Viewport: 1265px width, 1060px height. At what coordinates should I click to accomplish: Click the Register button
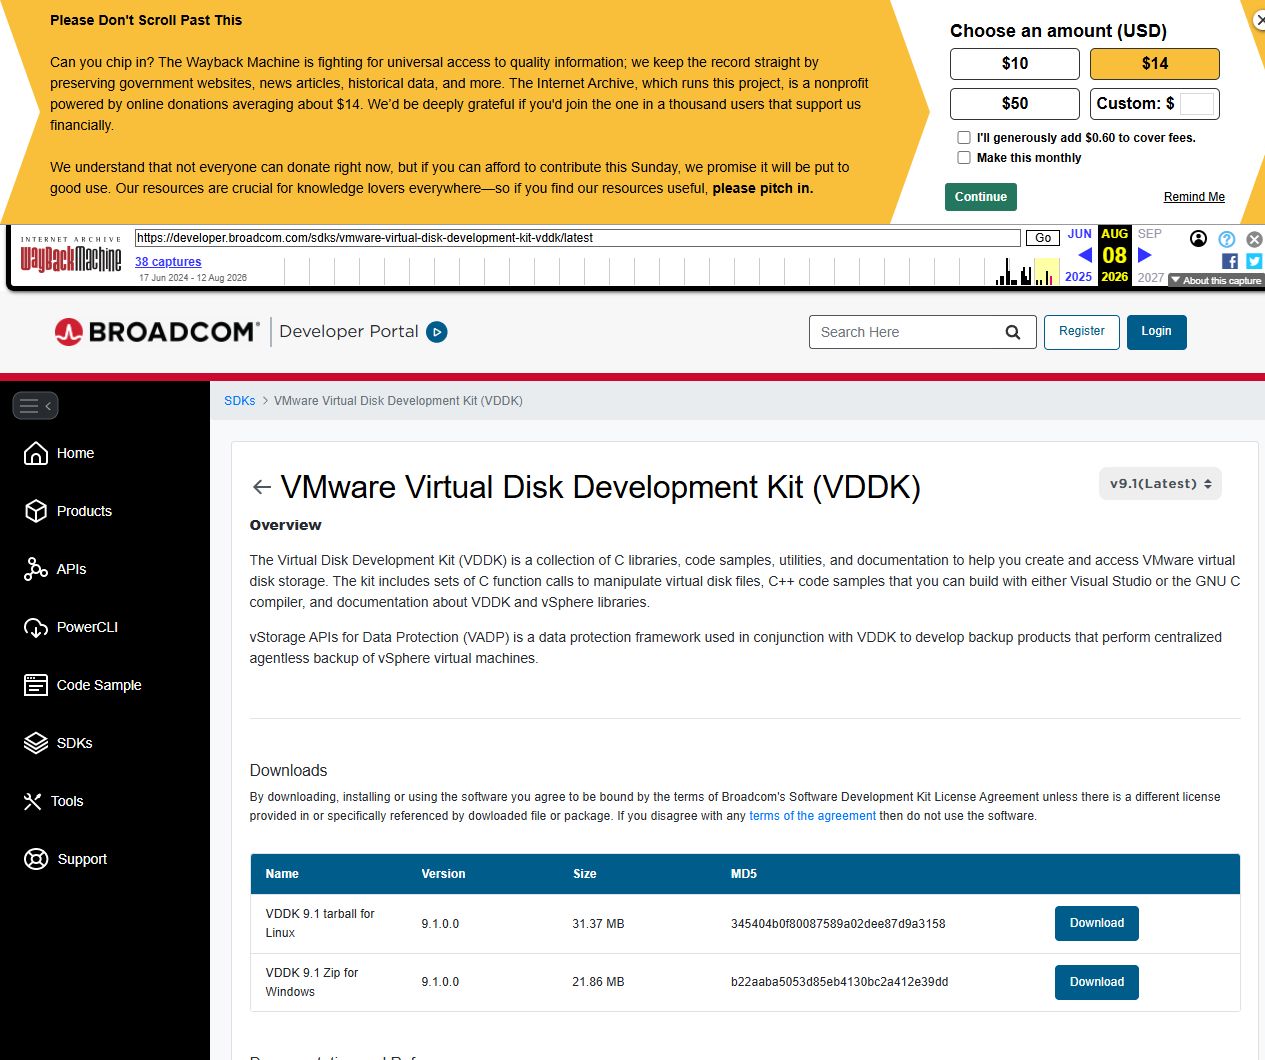(1082, 332)
